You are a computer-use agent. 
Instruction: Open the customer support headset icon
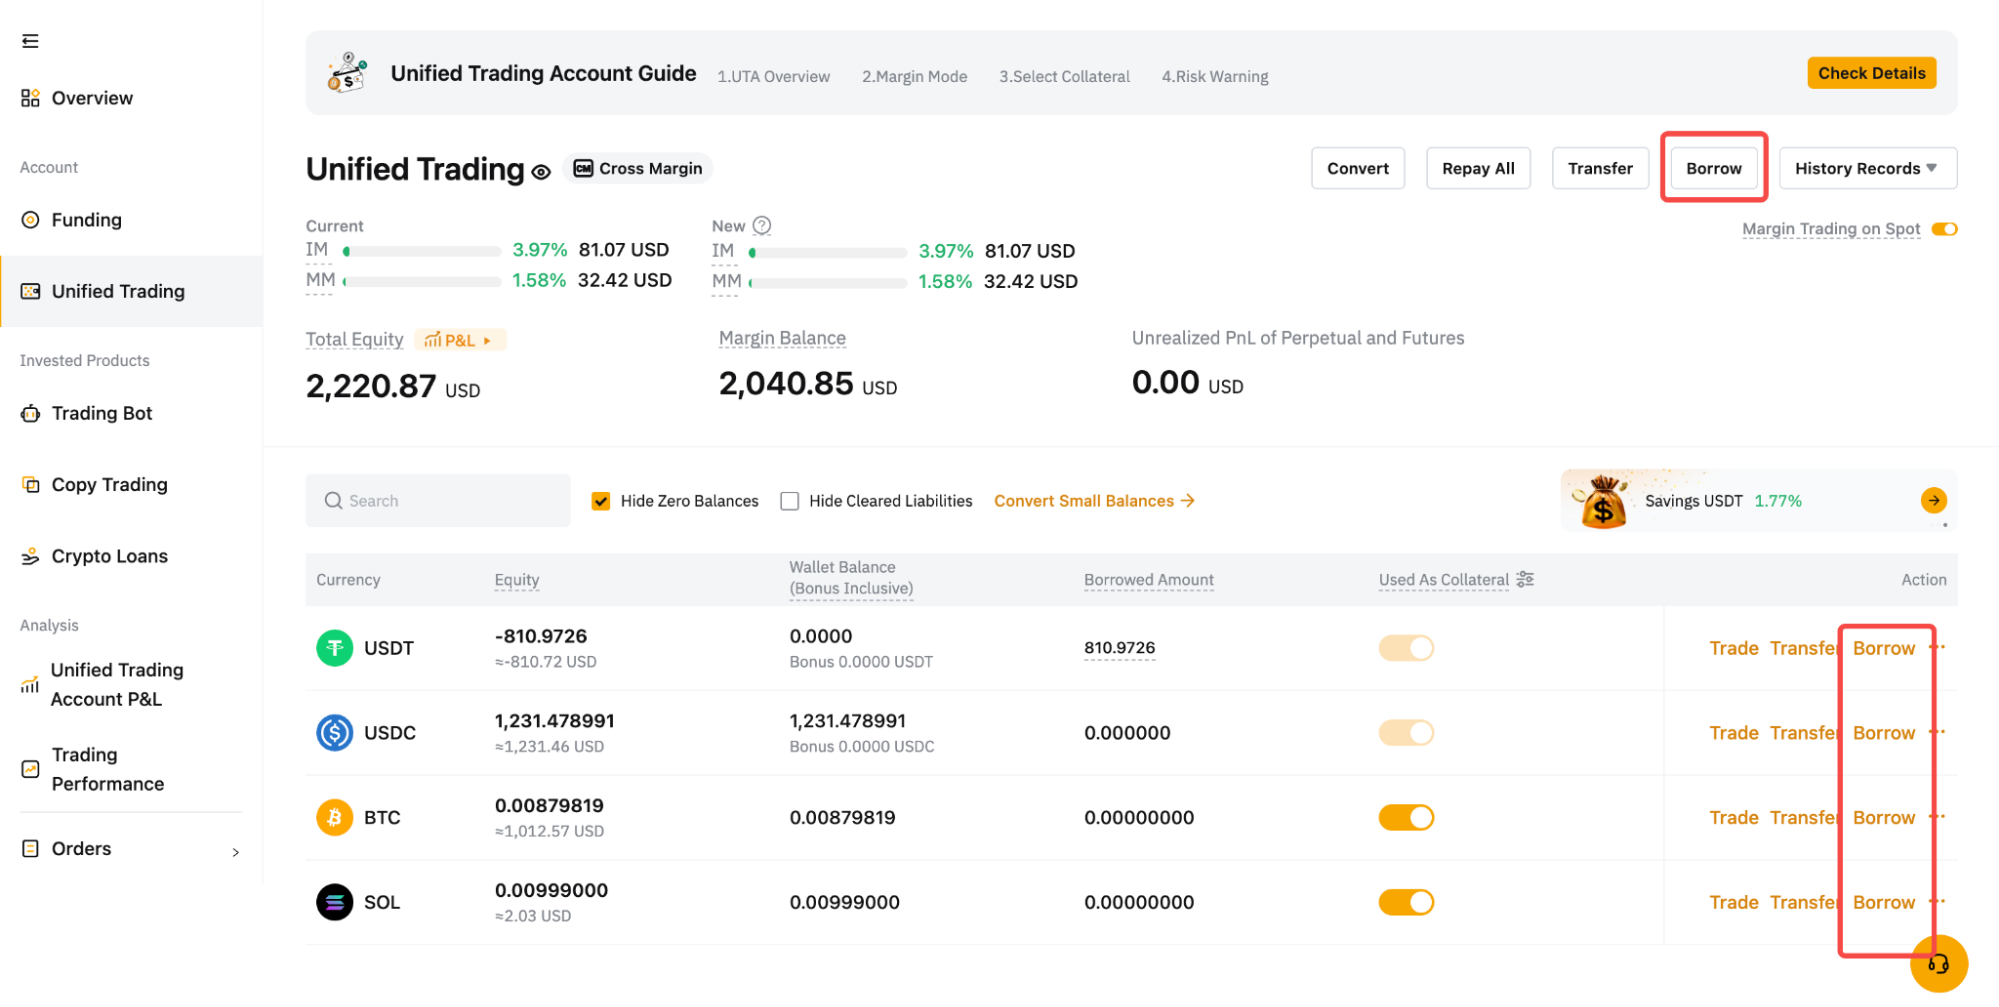click(1938, 964)
